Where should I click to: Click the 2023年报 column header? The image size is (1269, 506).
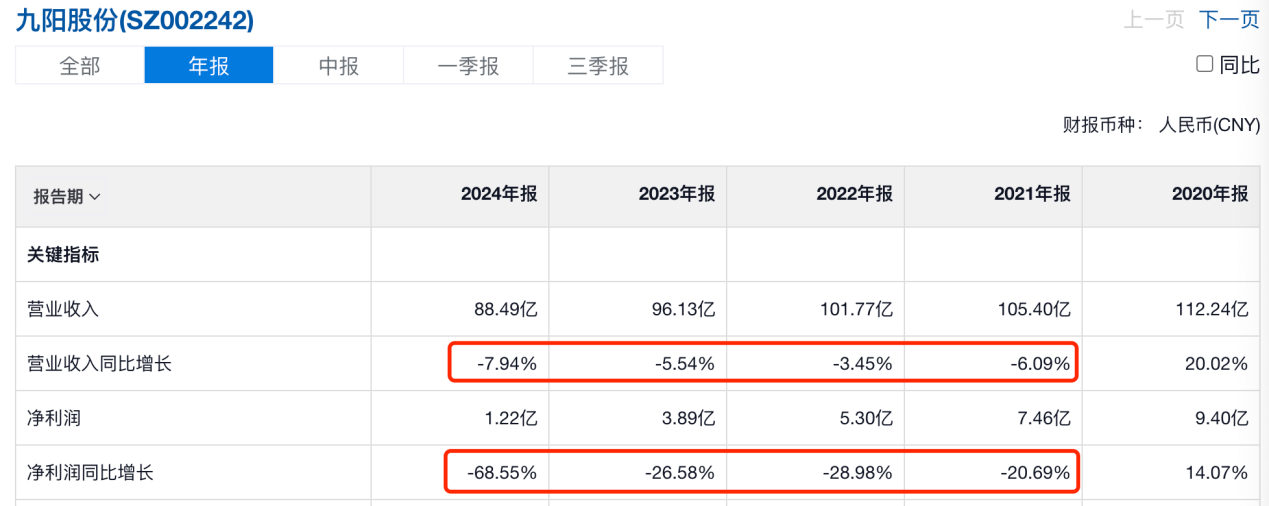(x=677, y=195)
